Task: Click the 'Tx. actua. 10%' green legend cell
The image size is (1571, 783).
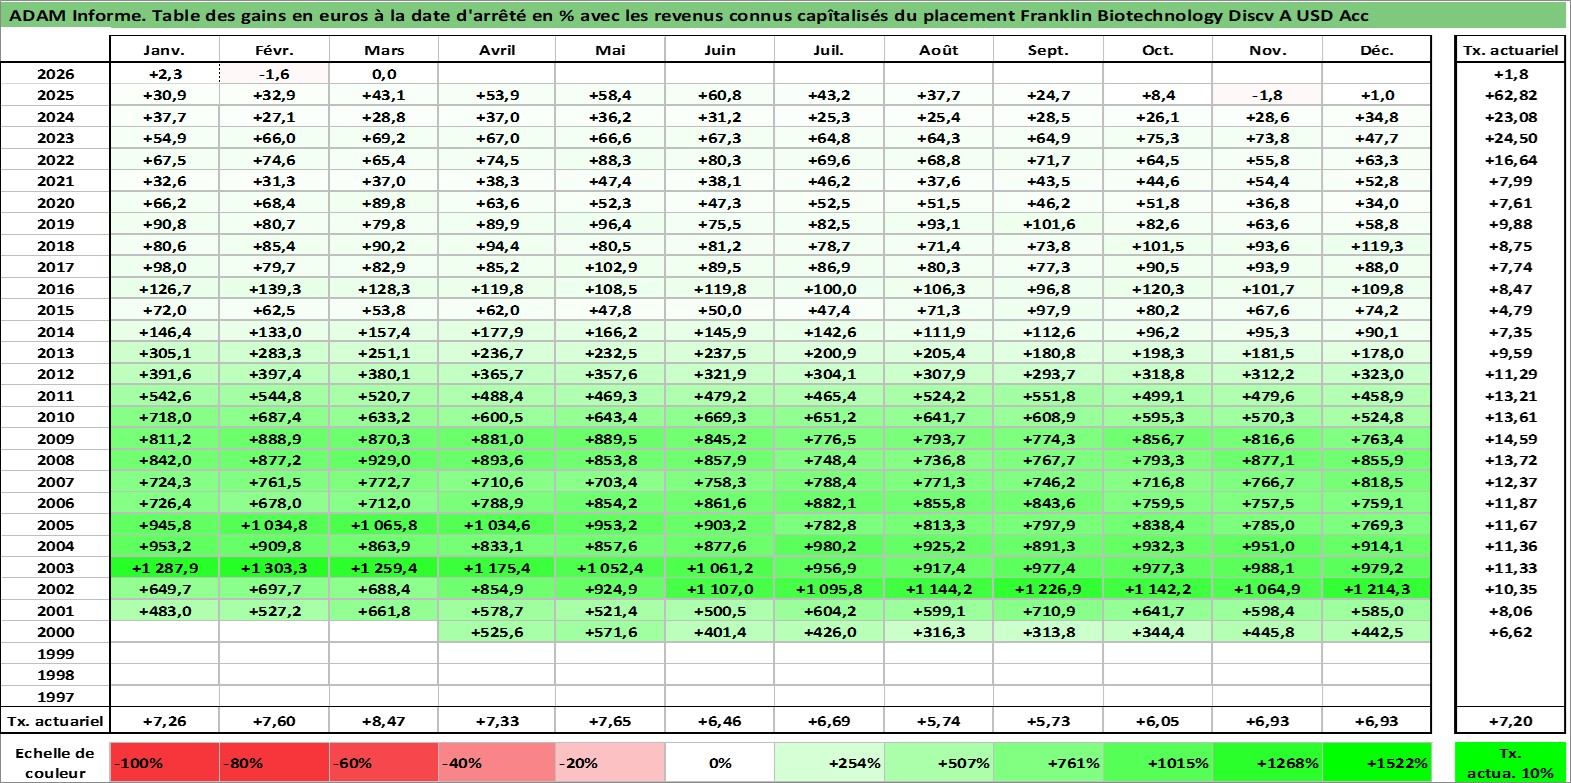Action: 1510,763
